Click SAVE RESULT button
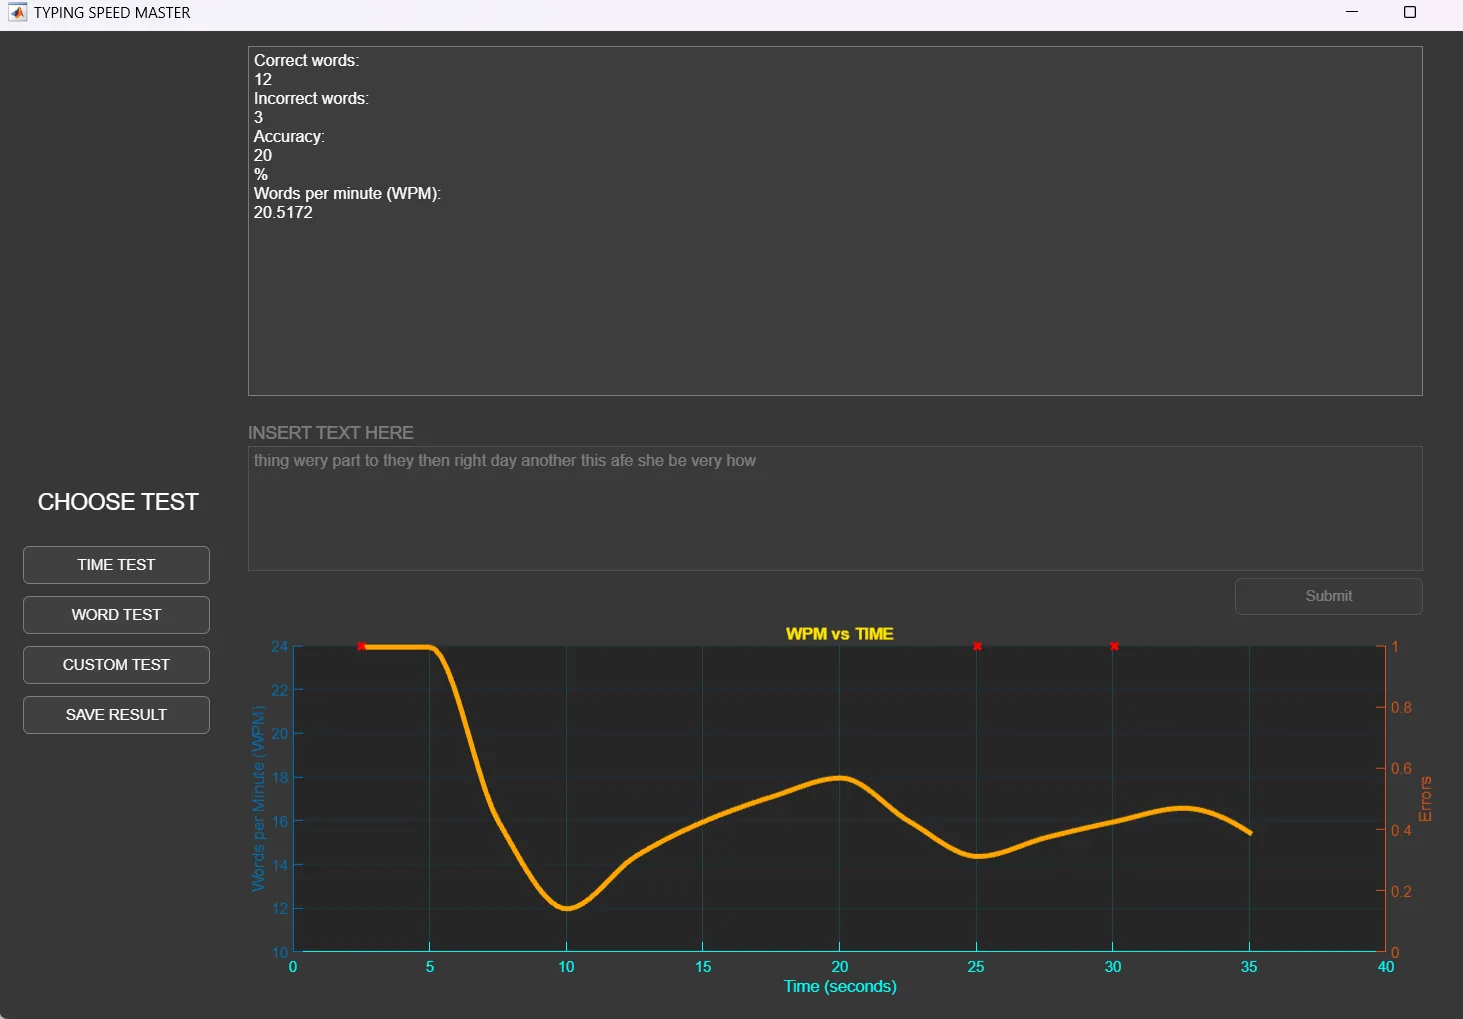Screen dimensions: 1463x1019 (116, 715)
